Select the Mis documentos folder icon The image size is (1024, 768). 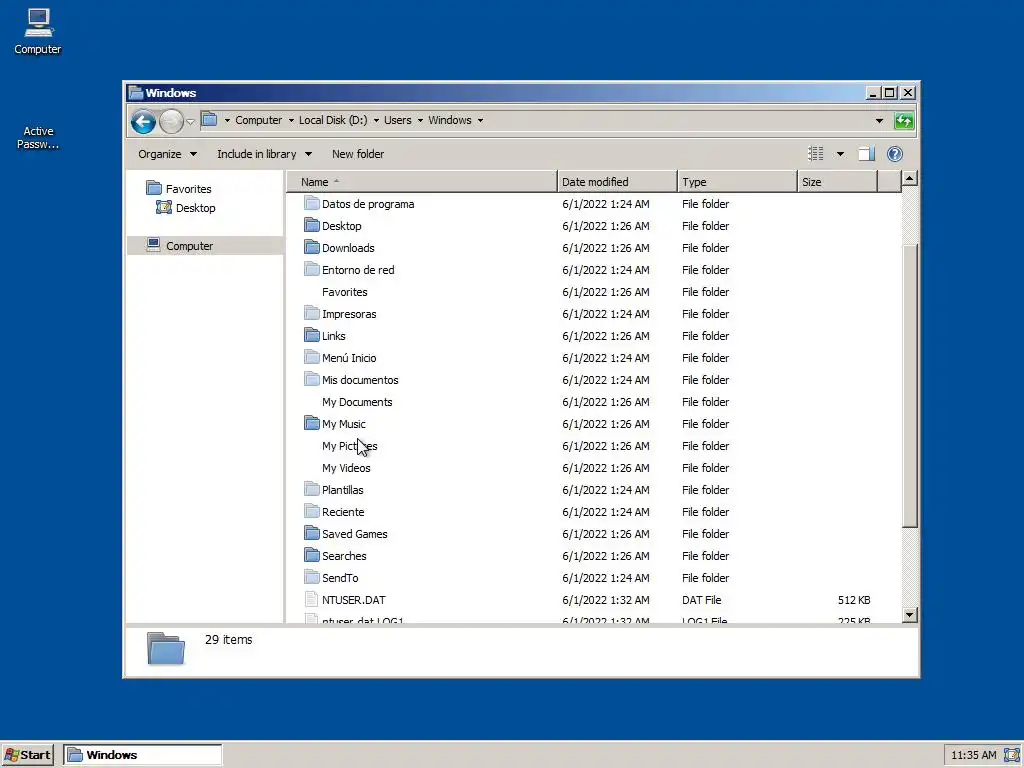click(x=312, y=379)
